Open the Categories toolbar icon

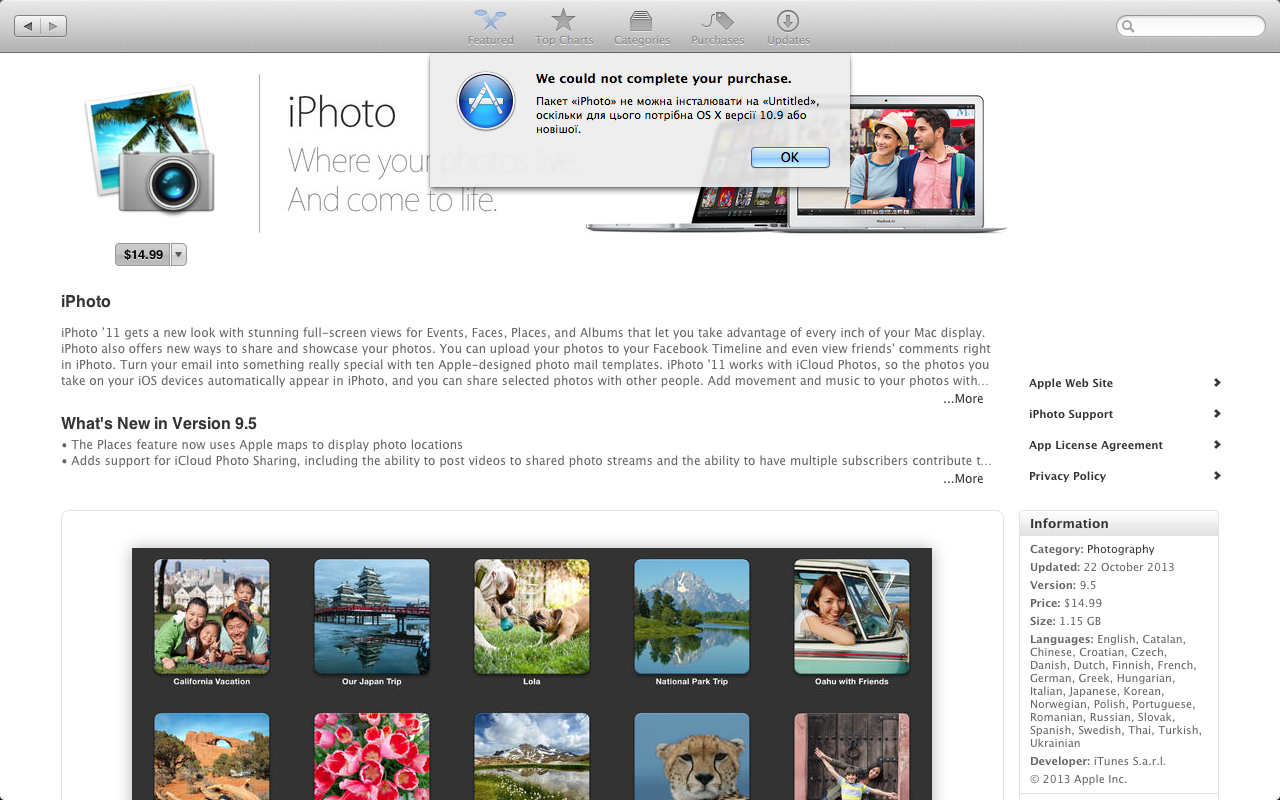click(641, 20)
